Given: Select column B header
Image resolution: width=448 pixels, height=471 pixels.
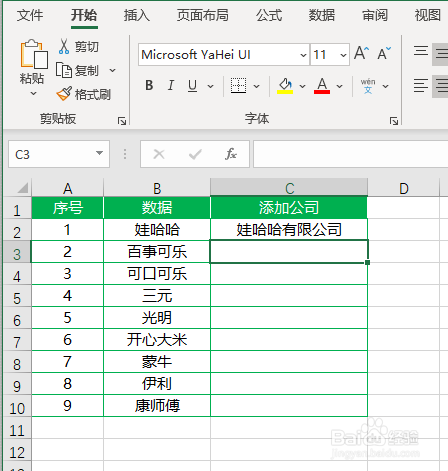Looking at the screenshot, I should coord(157,188).
